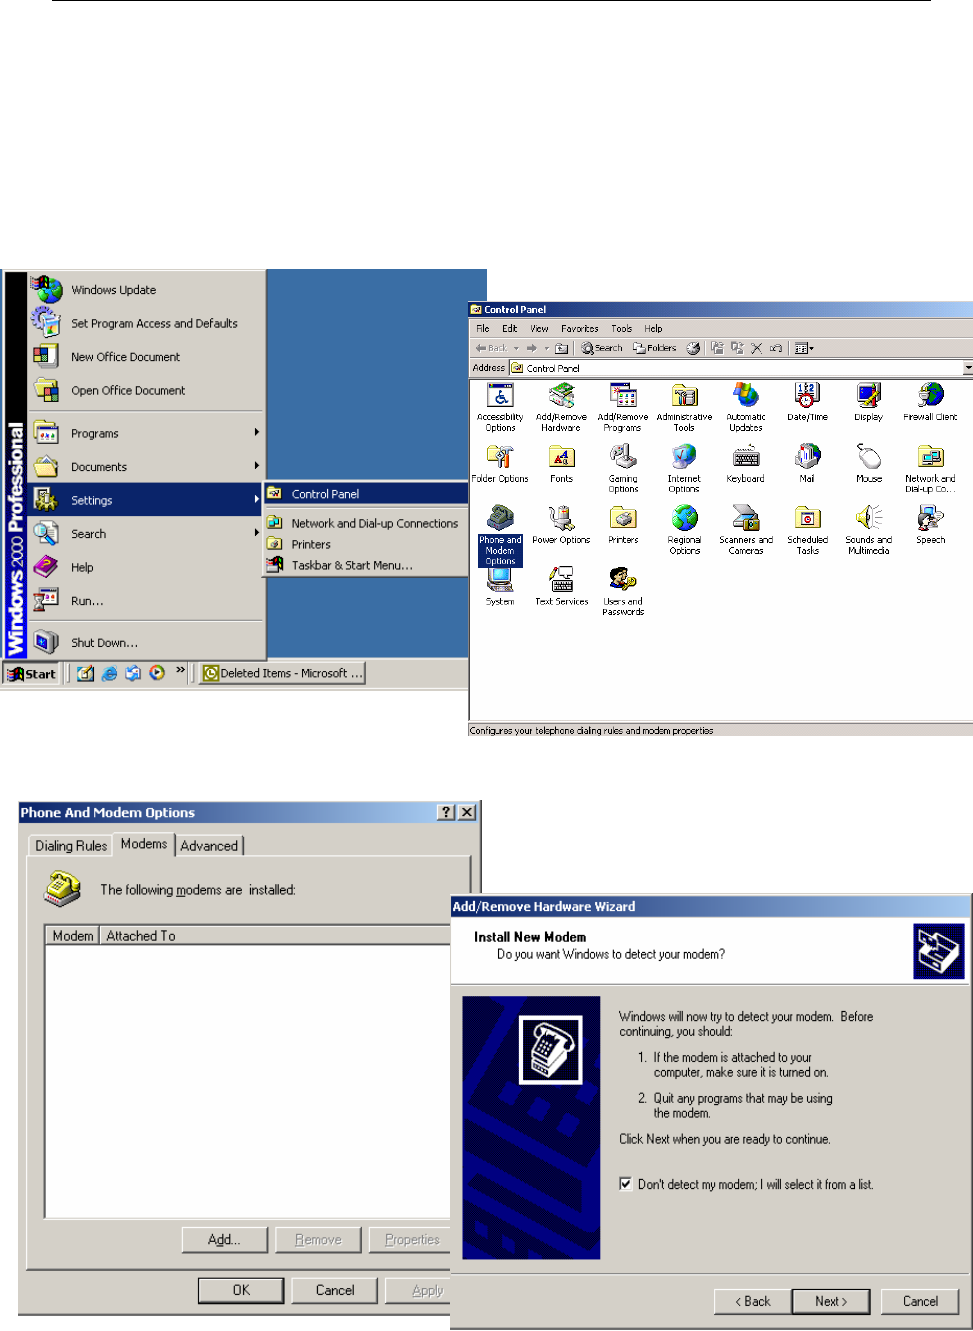Viewport: 973px width, 1331px height.
Task: Open Sounds and Multimedia icon
Action: [869, 530]
